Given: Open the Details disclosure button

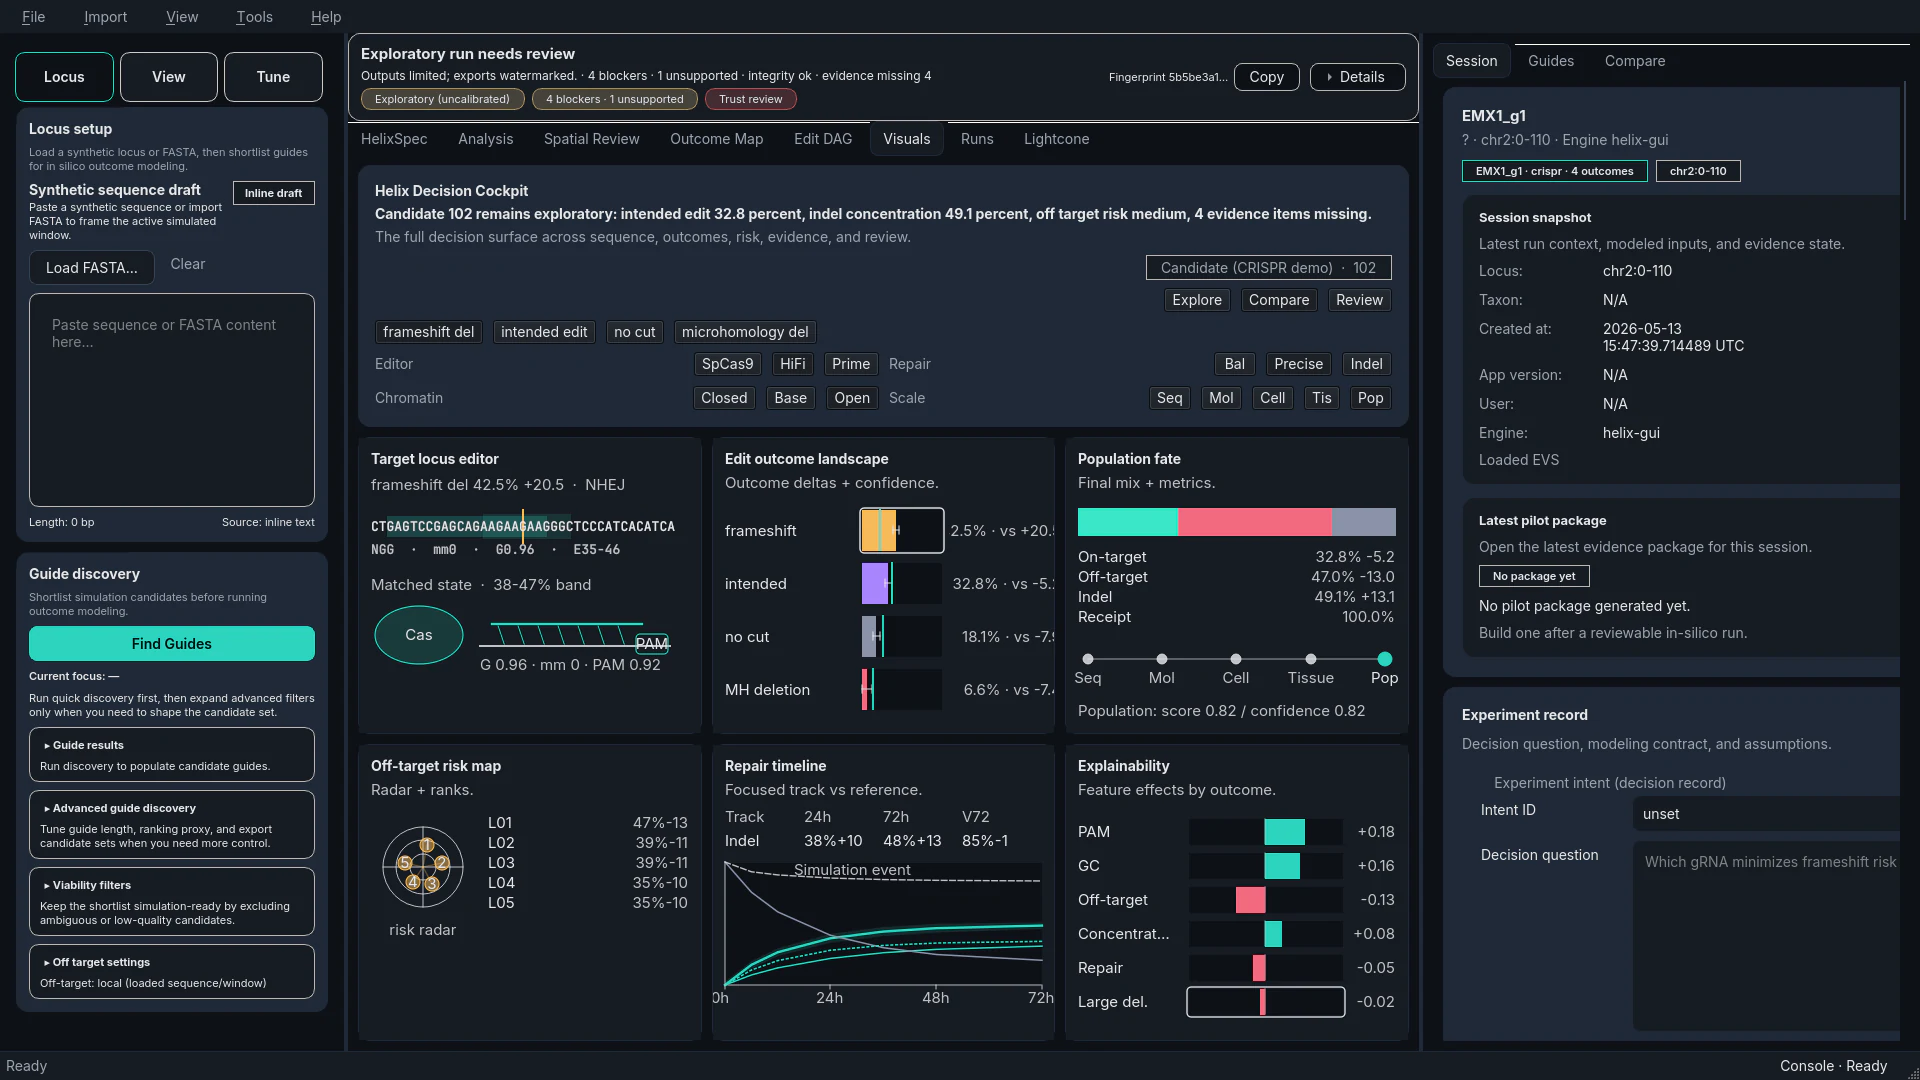Looking at the screenshot, I should [x=1357, y=77].
